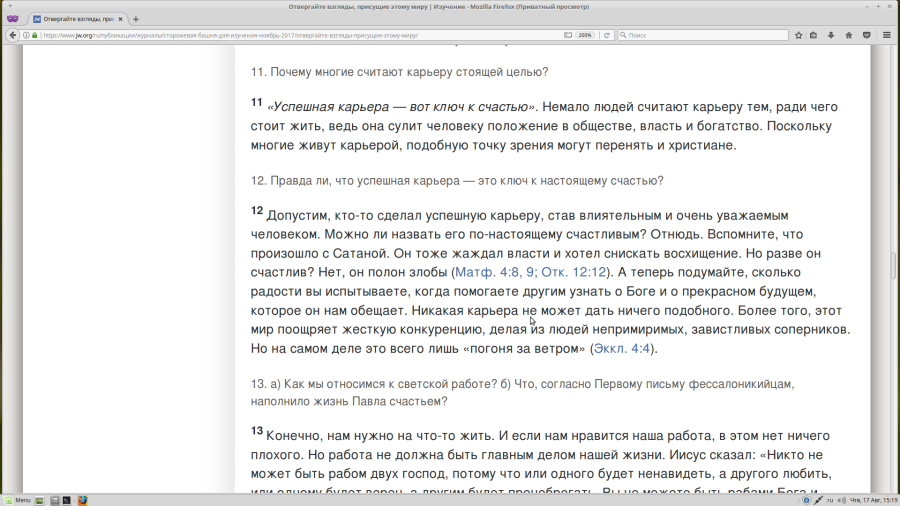Open the bookmarks library icon
The height and width of the screenshot is (506, 900).
tap(813, 35)
